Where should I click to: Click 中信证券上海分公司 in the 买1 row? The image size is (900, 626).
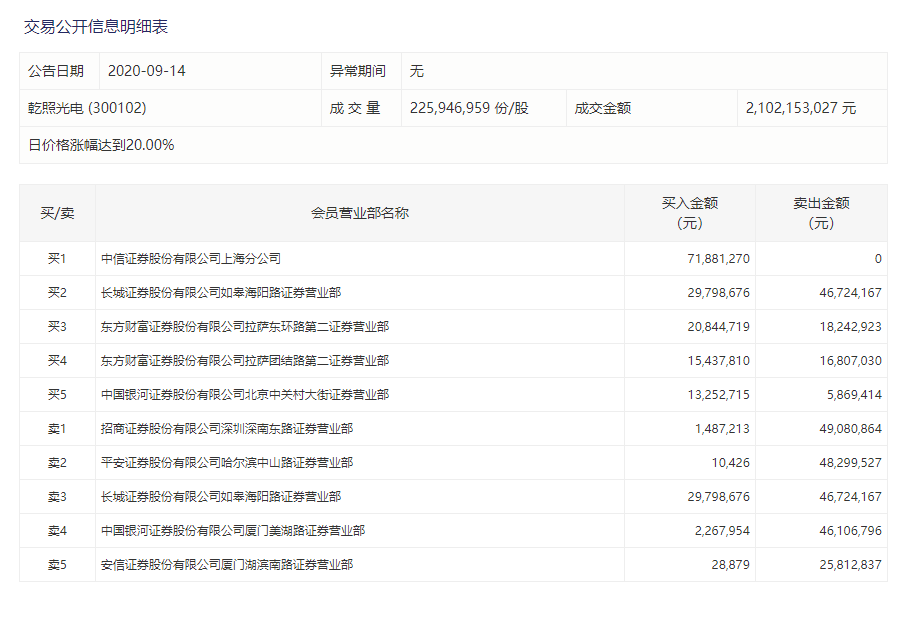[x=191, y=259]
